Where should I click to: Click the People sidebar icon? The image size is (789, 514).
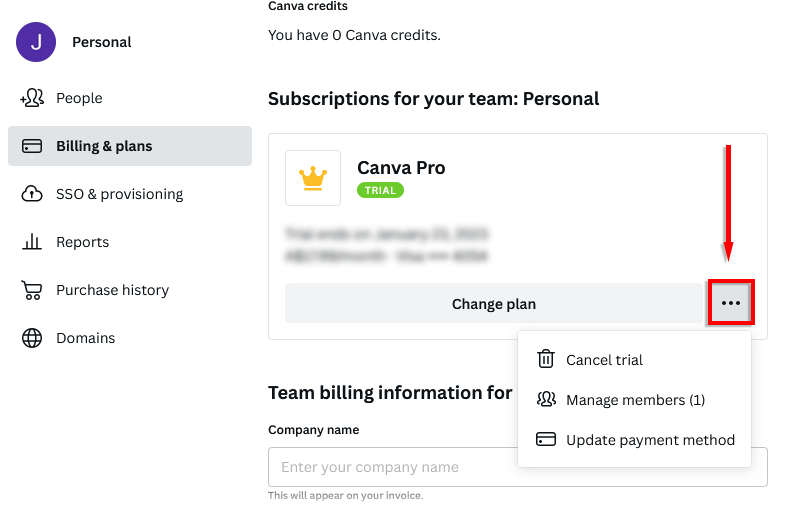[32, 98]
